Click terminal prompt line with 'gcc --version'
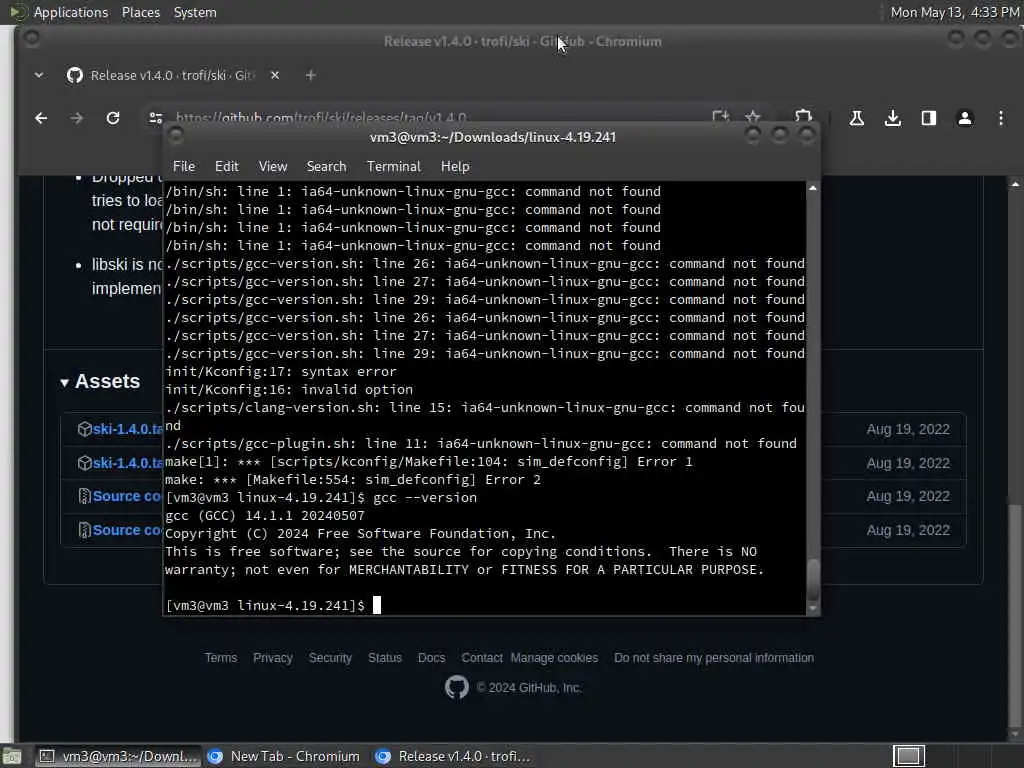 [x=321, y=498]
